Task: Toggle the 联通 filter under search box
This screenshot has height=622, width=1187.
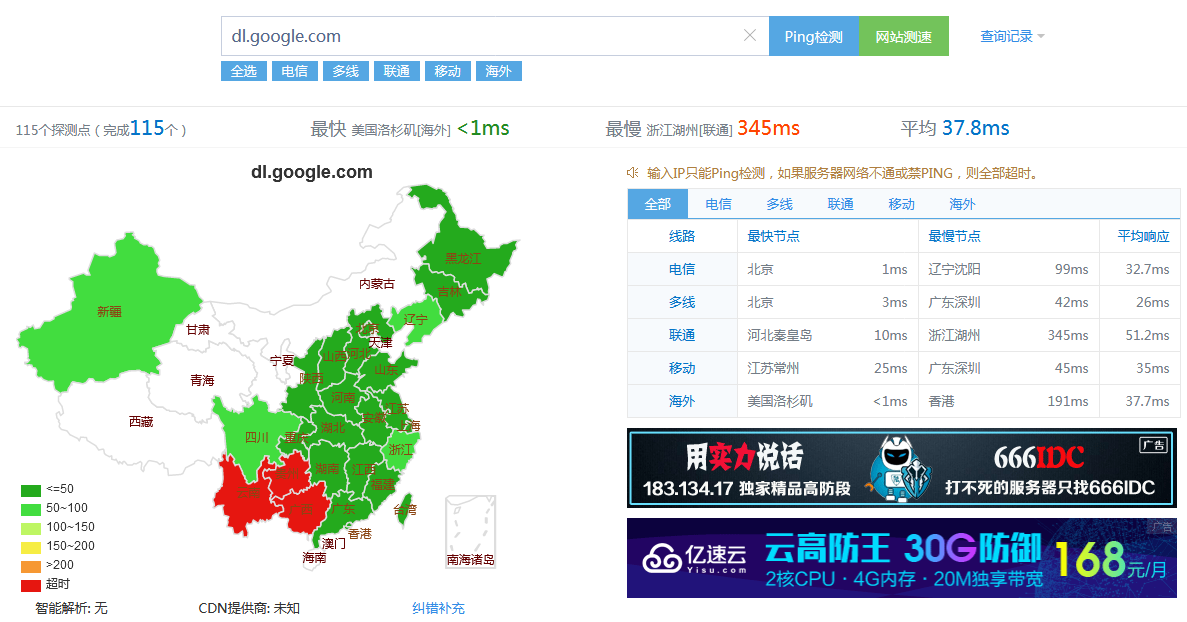Action: tap(397, 71)
